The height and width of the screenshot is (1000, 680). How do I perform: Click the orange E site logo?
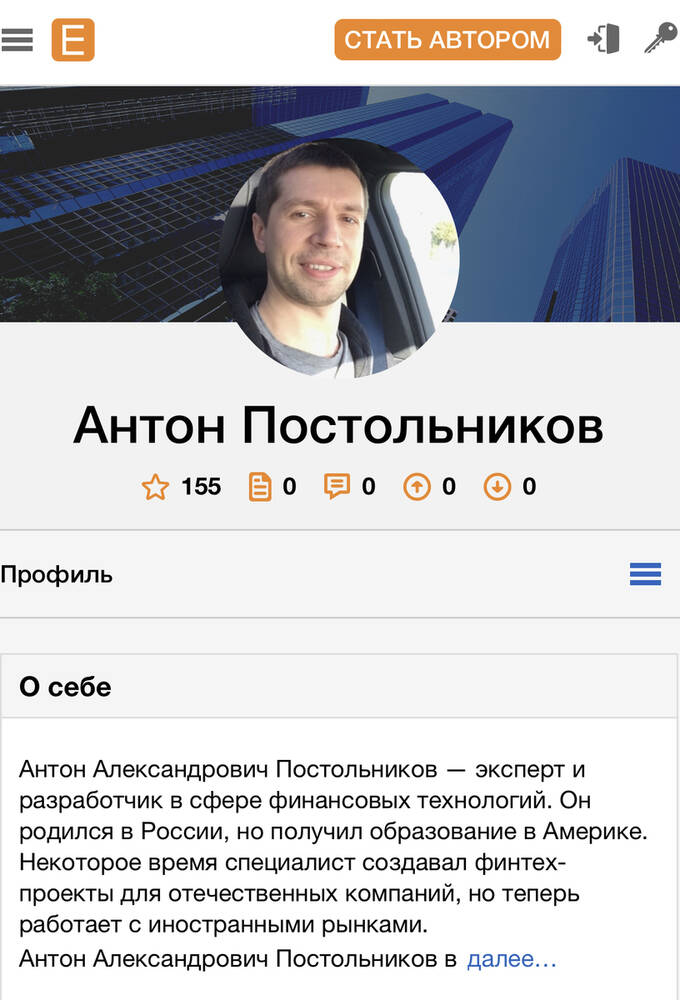click(x=73, y=40)
